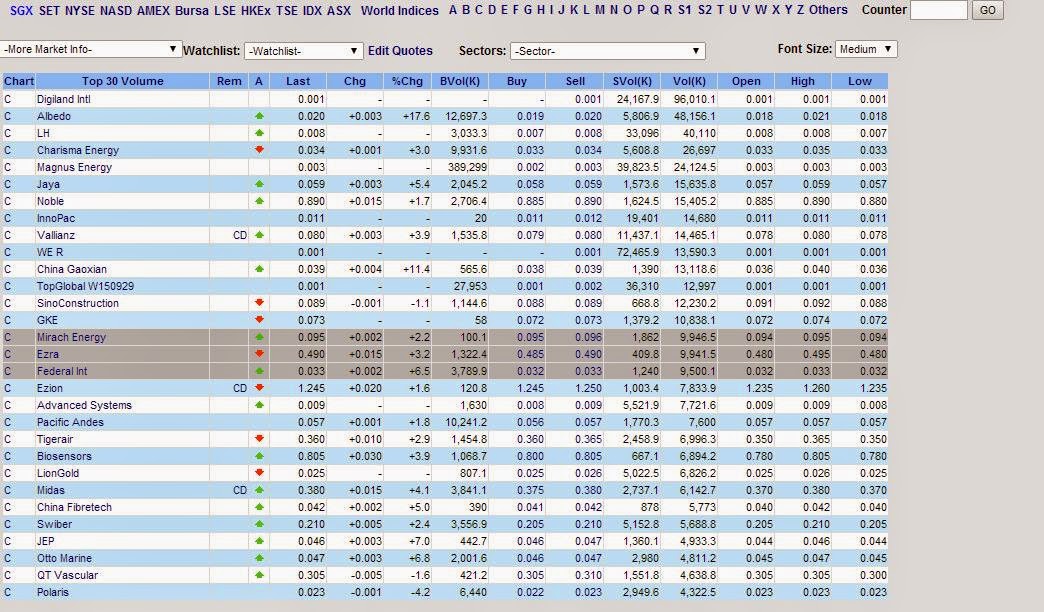1044x612 pixels.
Task: Filter counters by S1 group
Action: [684, 10]
